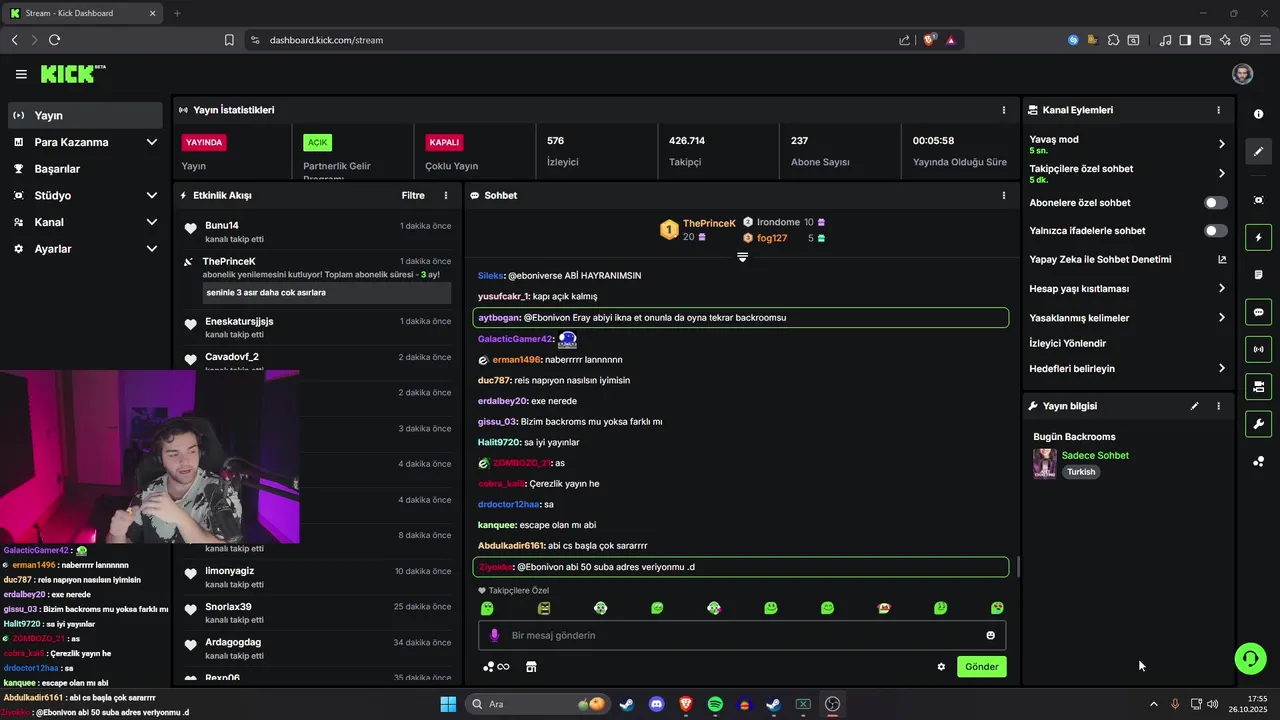This screenshot has height=720, width=1280.
Task: Click Bunu14 follow event in activity feed
Action: click(x=318, y=232)
